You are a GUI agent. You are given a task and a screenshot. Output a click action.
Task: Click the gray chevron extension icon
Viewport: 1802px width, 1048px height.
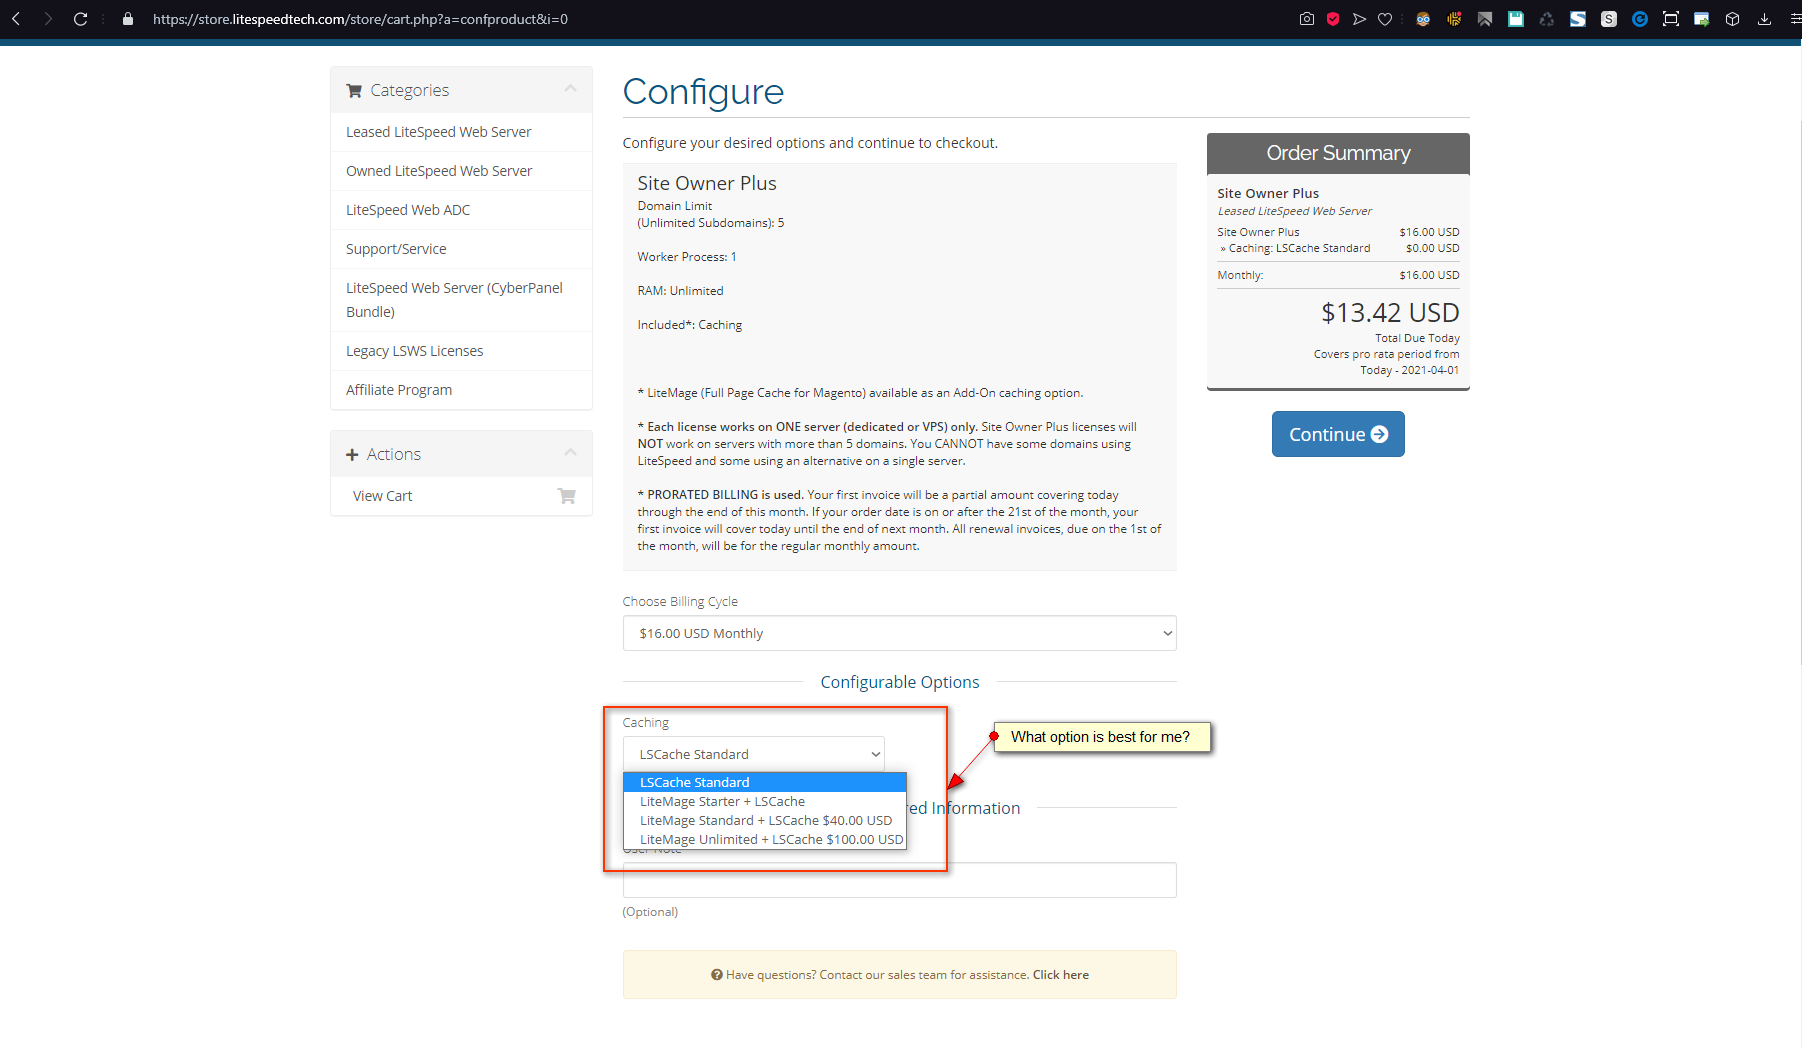(1485, 19)
